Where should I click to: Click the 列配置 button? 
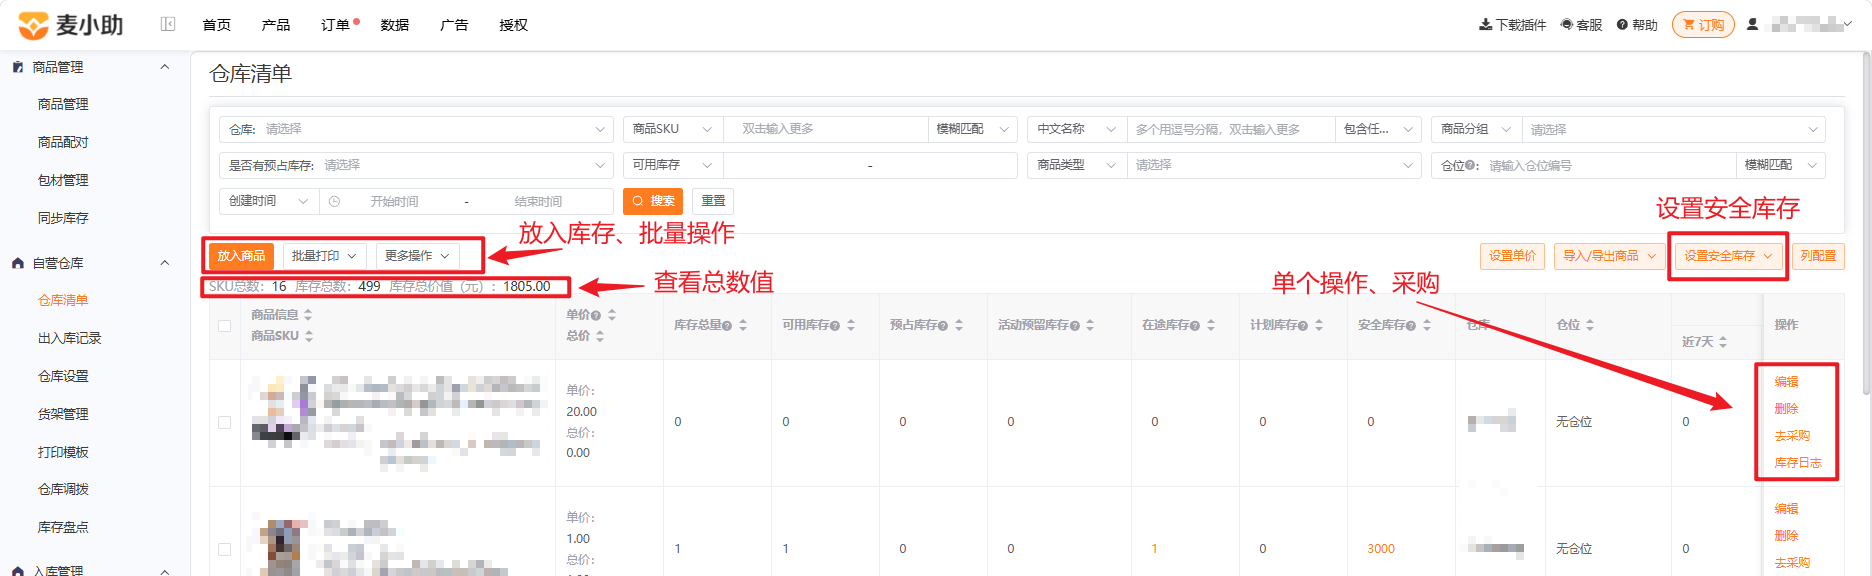[1818, 256]
